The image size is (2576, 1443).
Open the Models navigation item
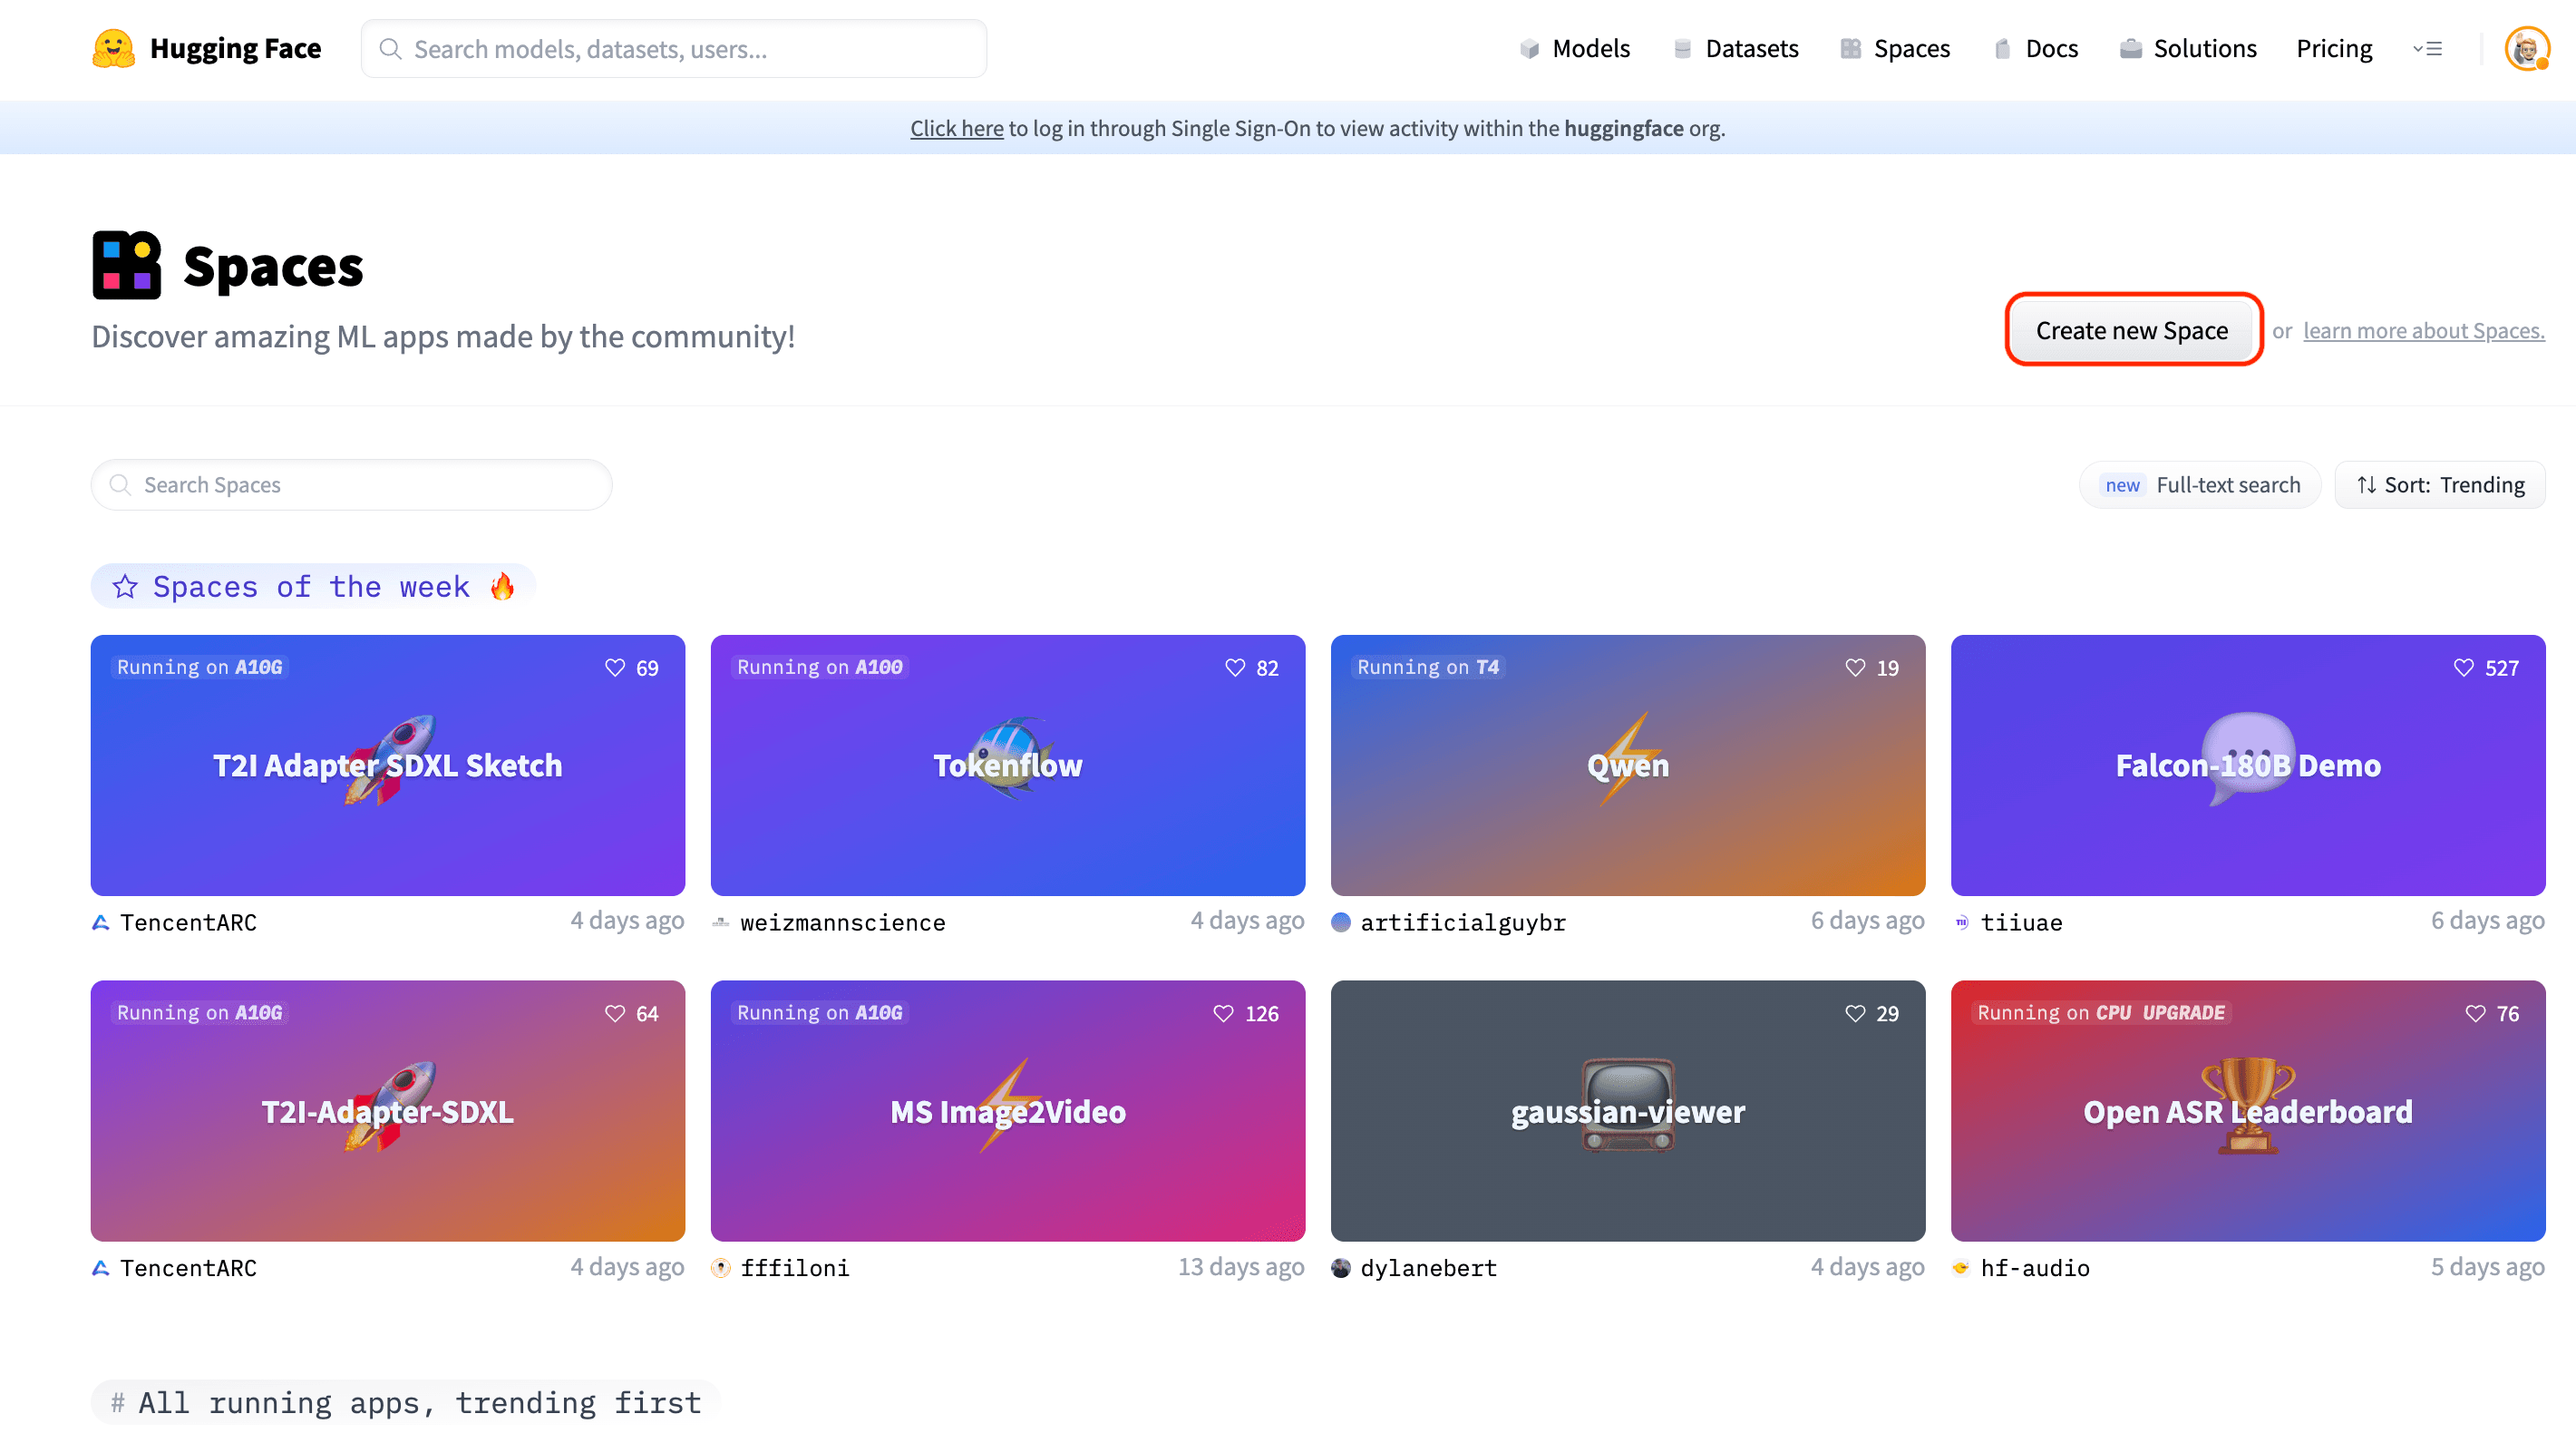click(x=1574, y=48)
